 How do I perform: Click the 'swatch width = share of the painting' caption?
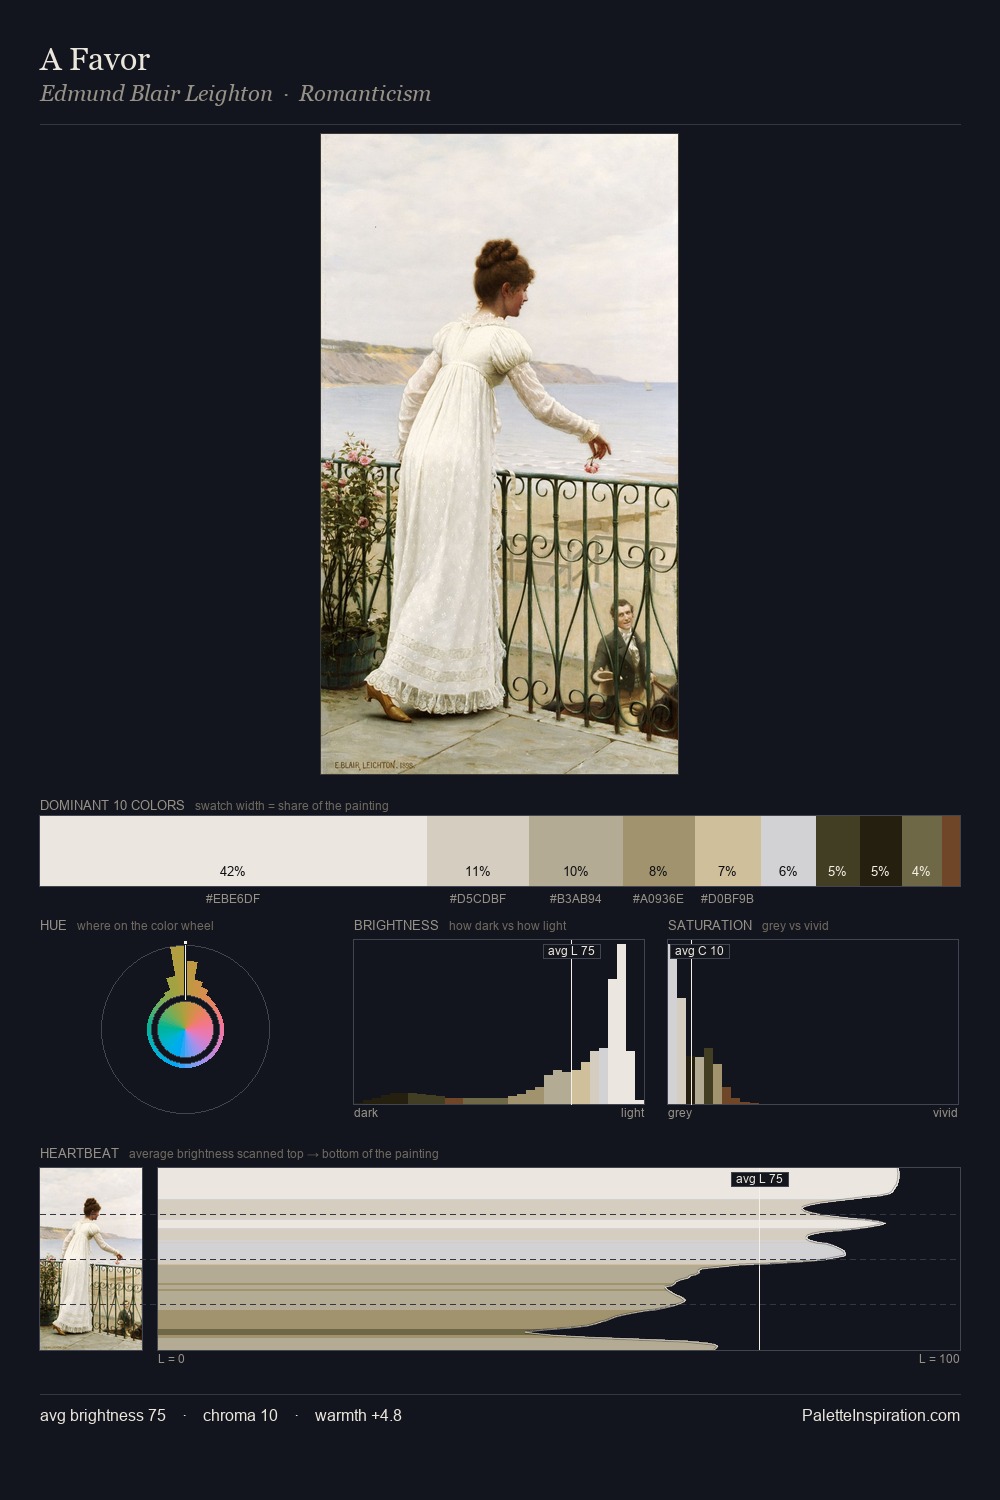pos(292,806)
